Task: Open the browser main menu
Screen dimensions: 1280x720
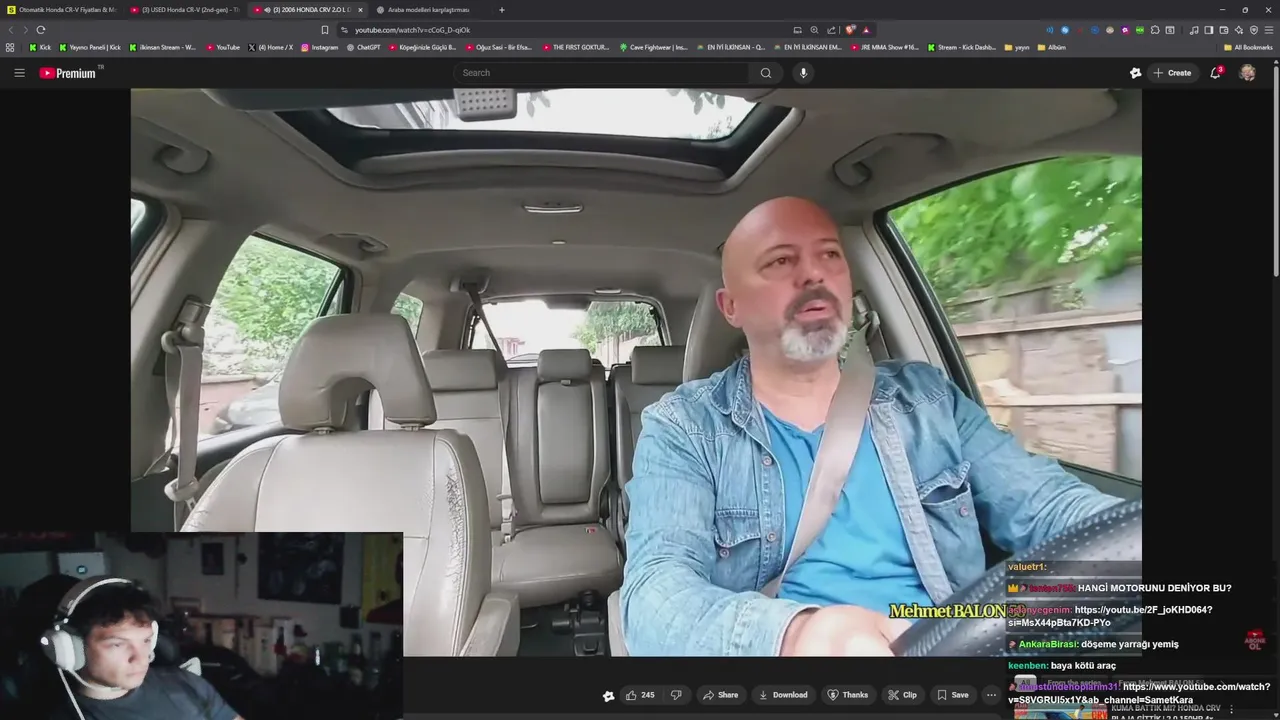Action: pos(1269,30)
